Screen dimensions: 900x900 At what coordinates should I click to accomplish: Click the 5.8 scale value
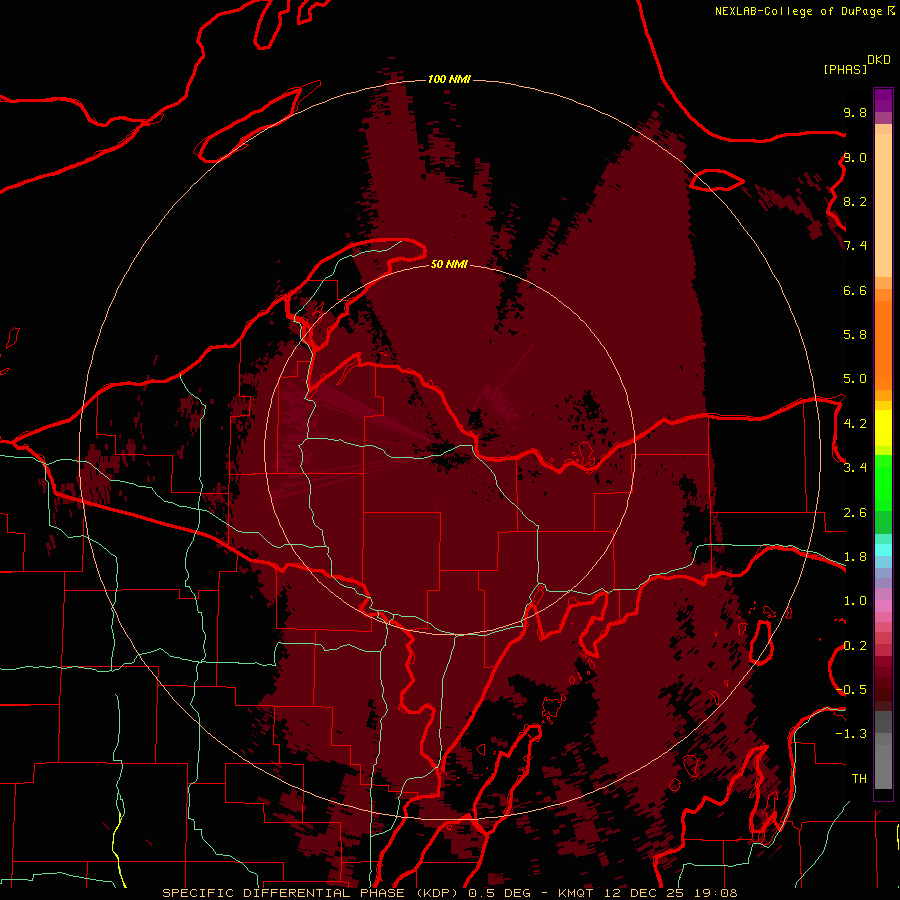[x=855, y=335]
